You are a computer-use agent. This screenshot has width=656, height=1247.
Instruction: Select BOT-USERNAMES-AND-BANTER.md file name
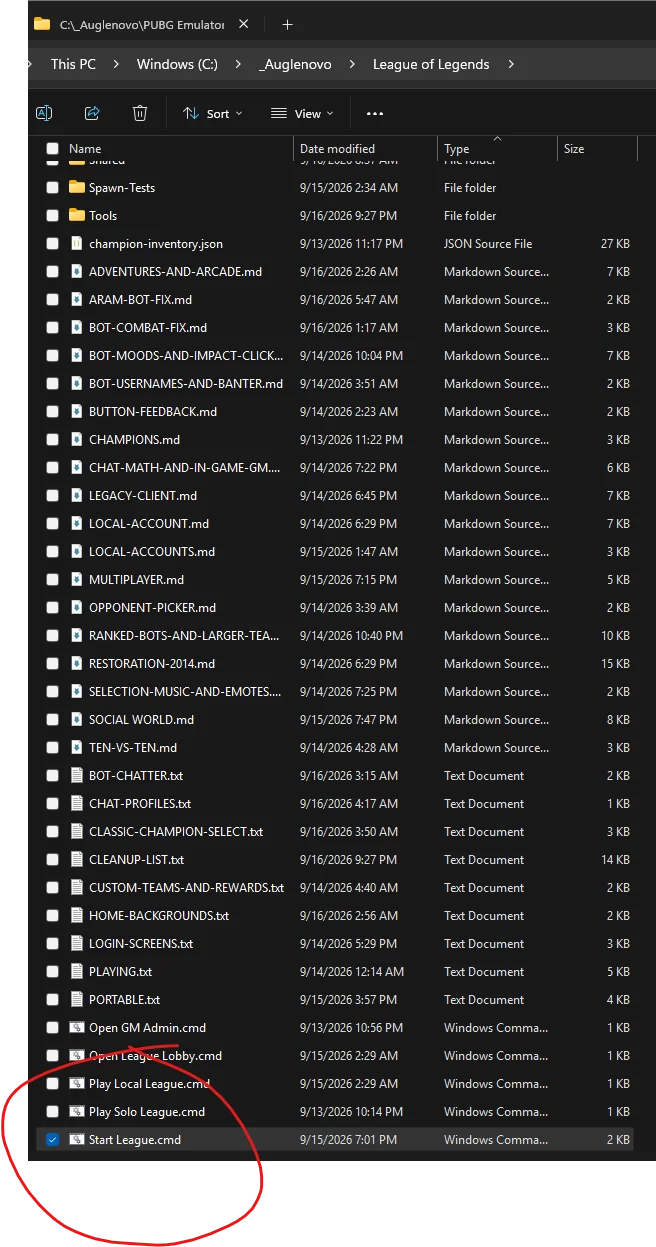pyautogui.click(x=186, y=383)
